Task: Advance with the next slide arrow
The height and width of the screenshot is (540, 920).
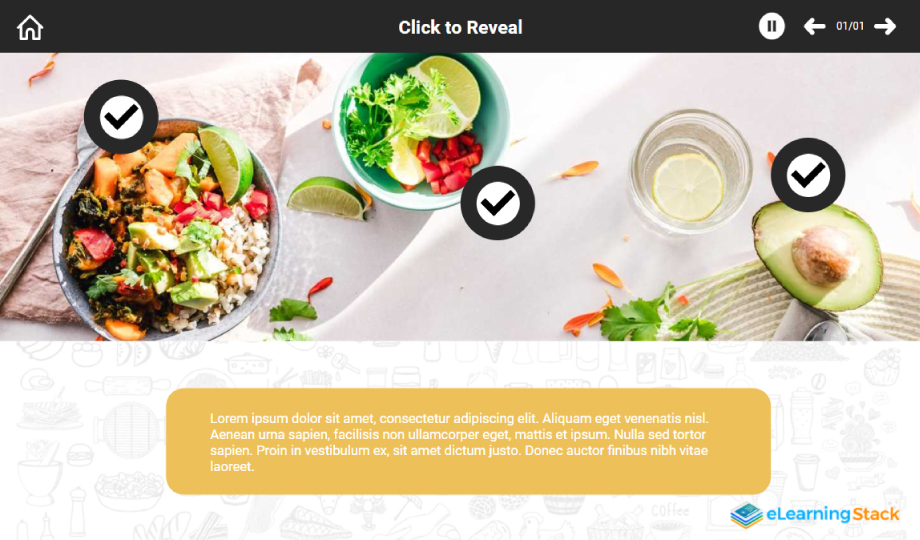Action: pos(885,26)
